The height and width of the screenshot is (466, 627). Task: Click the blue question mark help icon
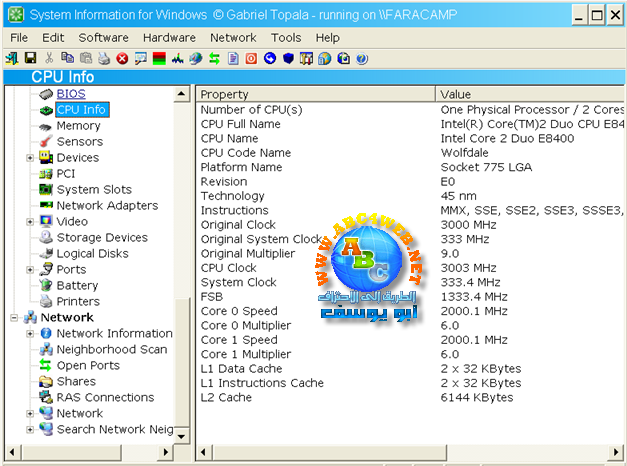[x=362, y=59]
